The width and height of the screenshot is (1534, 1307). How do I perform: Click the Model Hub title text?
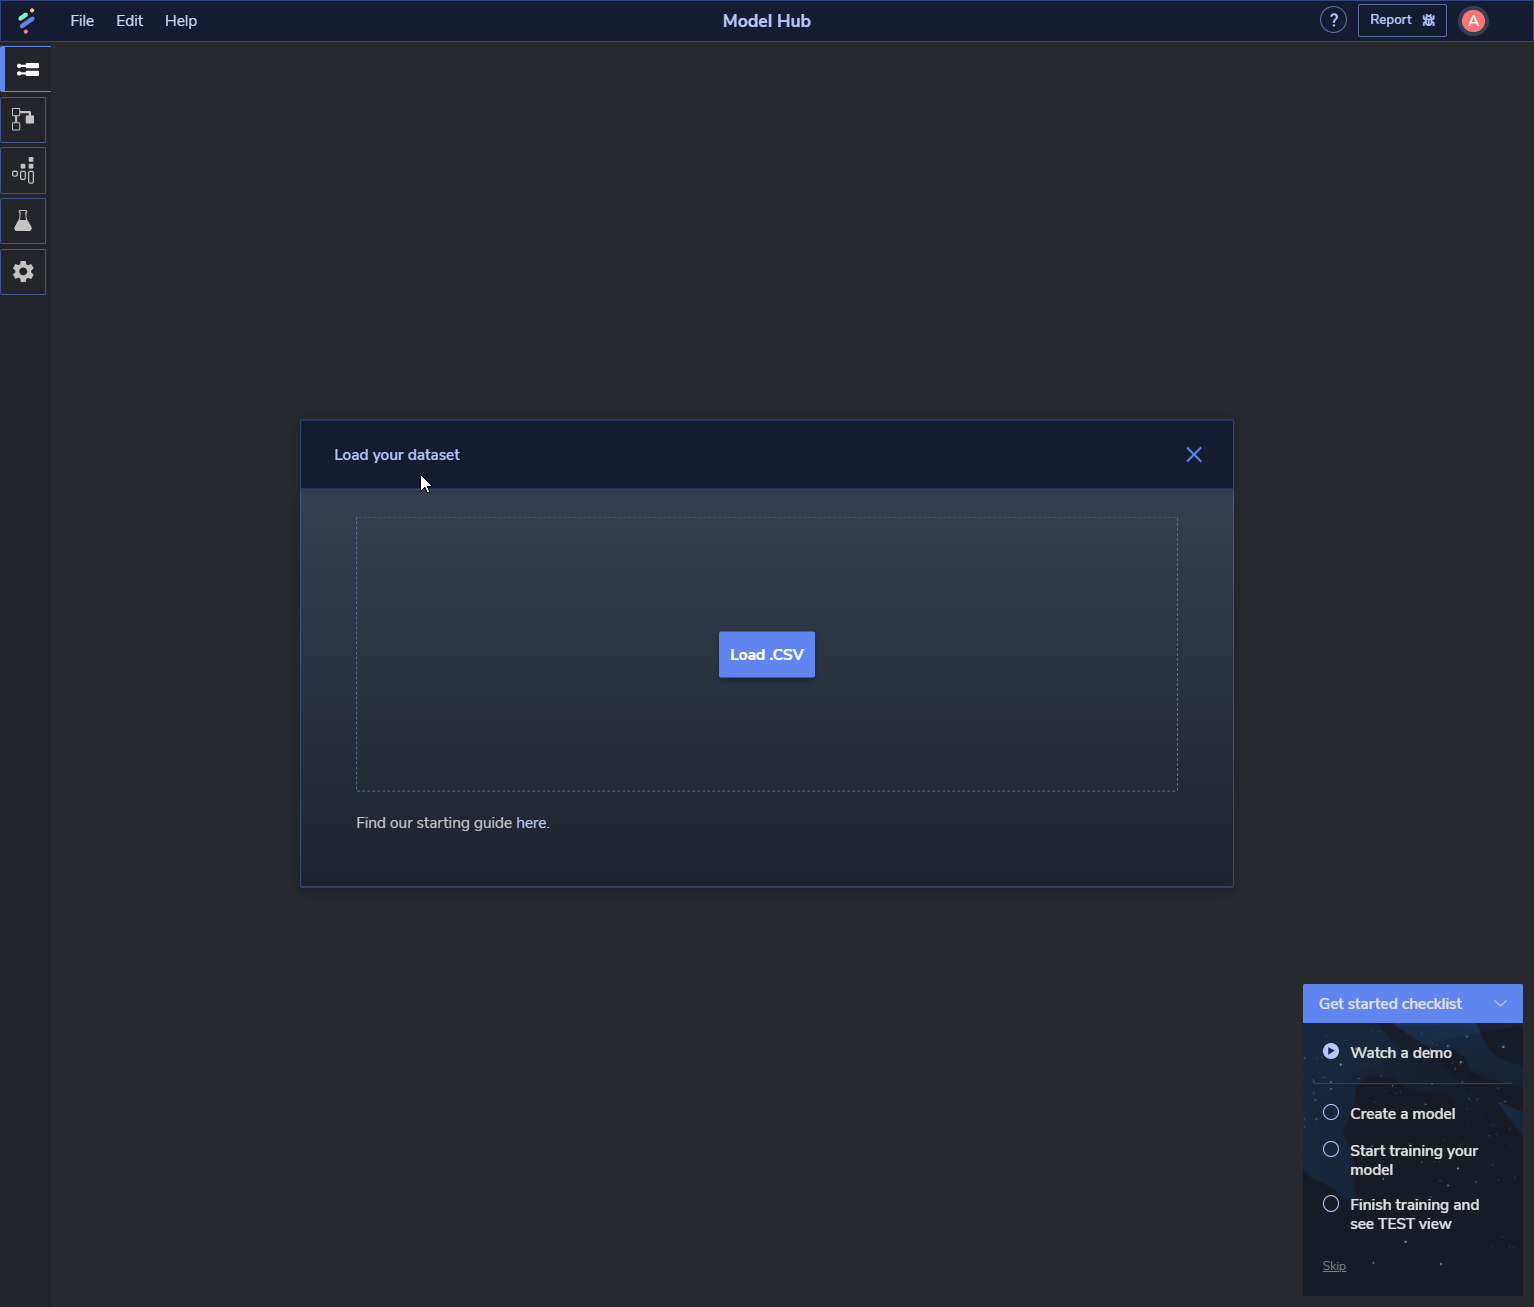pyautogui.click(x=767, y=21)
